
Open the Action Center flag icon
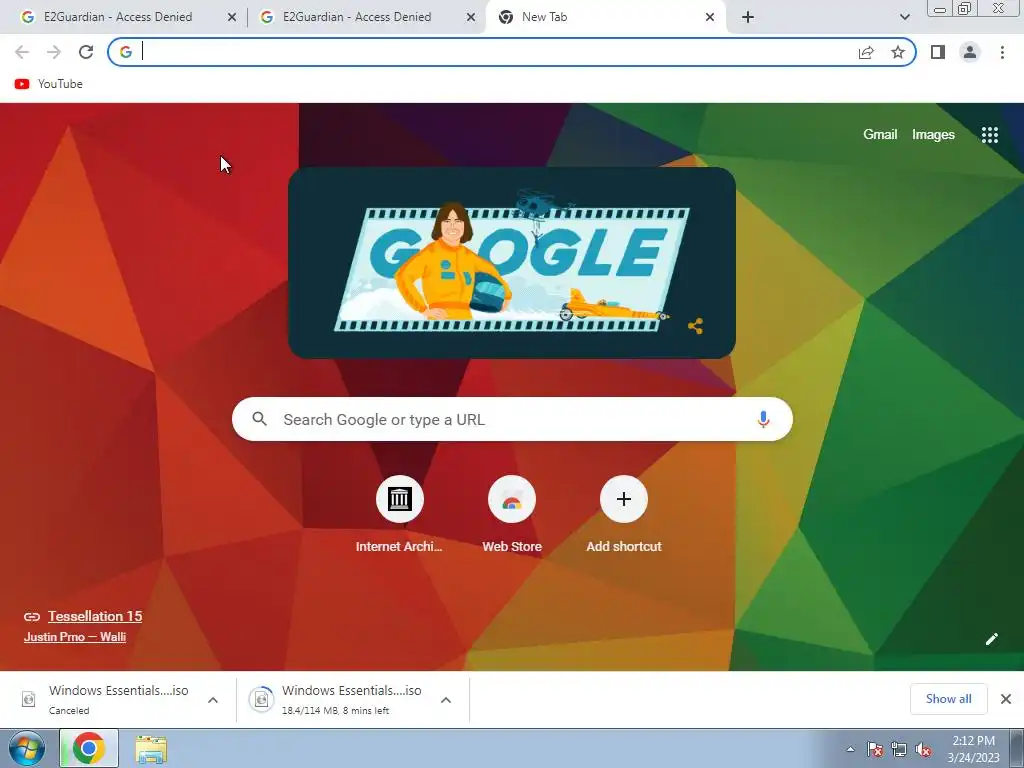(x=874, y=750)
